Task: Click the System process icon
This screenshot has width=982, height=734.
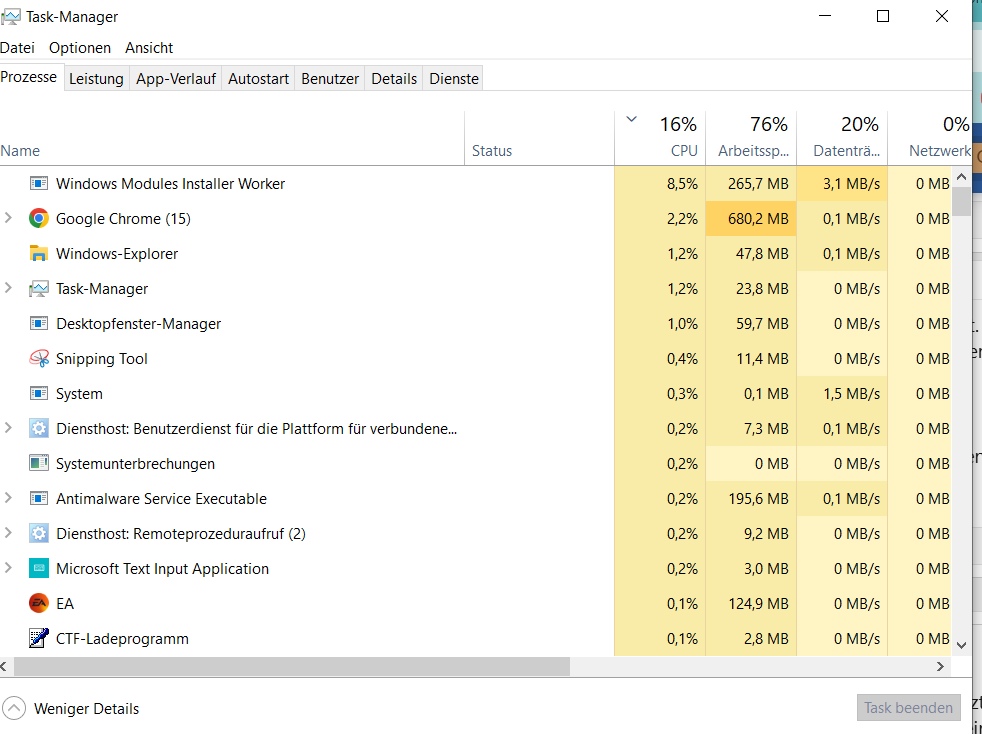Action: (39, 394)
